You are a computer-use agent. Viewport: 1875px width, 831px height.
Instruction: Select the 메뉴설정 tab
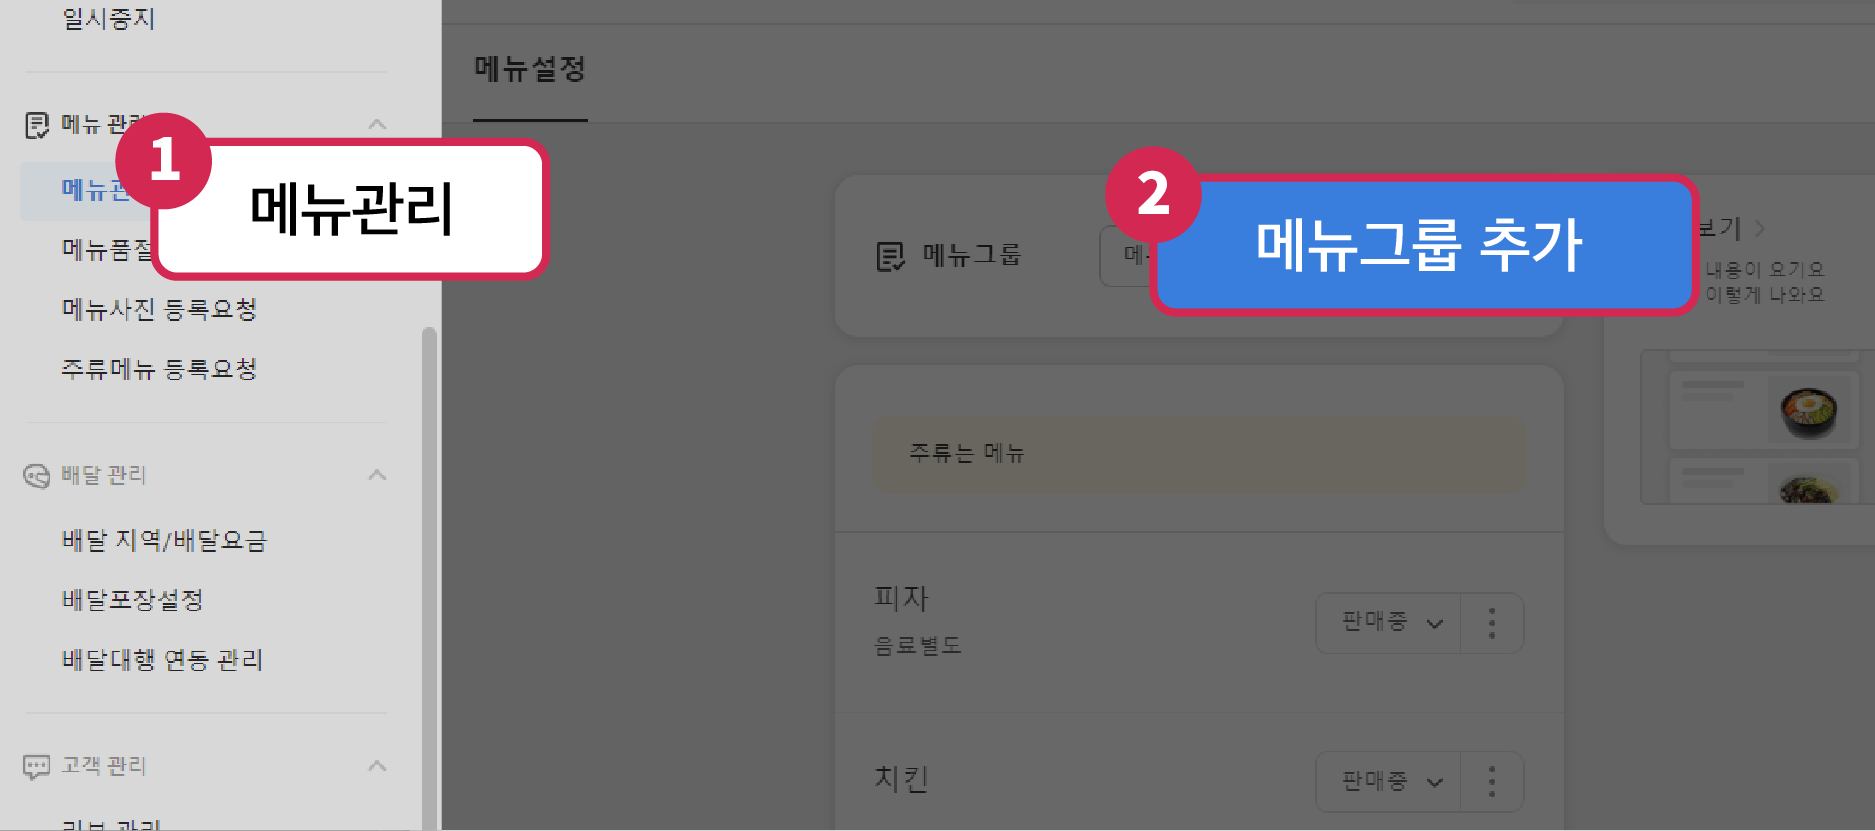point(530,69)
